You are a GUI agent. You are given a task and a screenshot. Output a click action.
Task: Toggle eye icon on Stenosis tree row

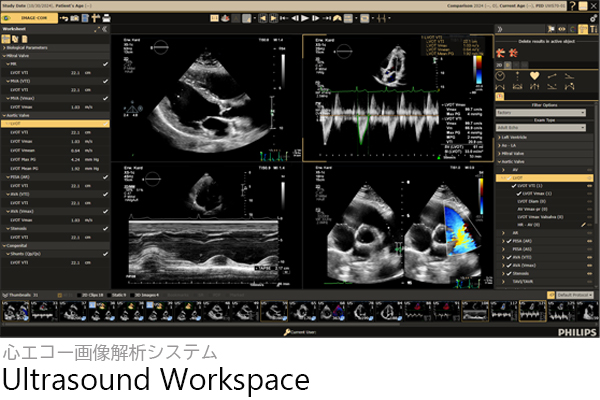coord(589,274)
